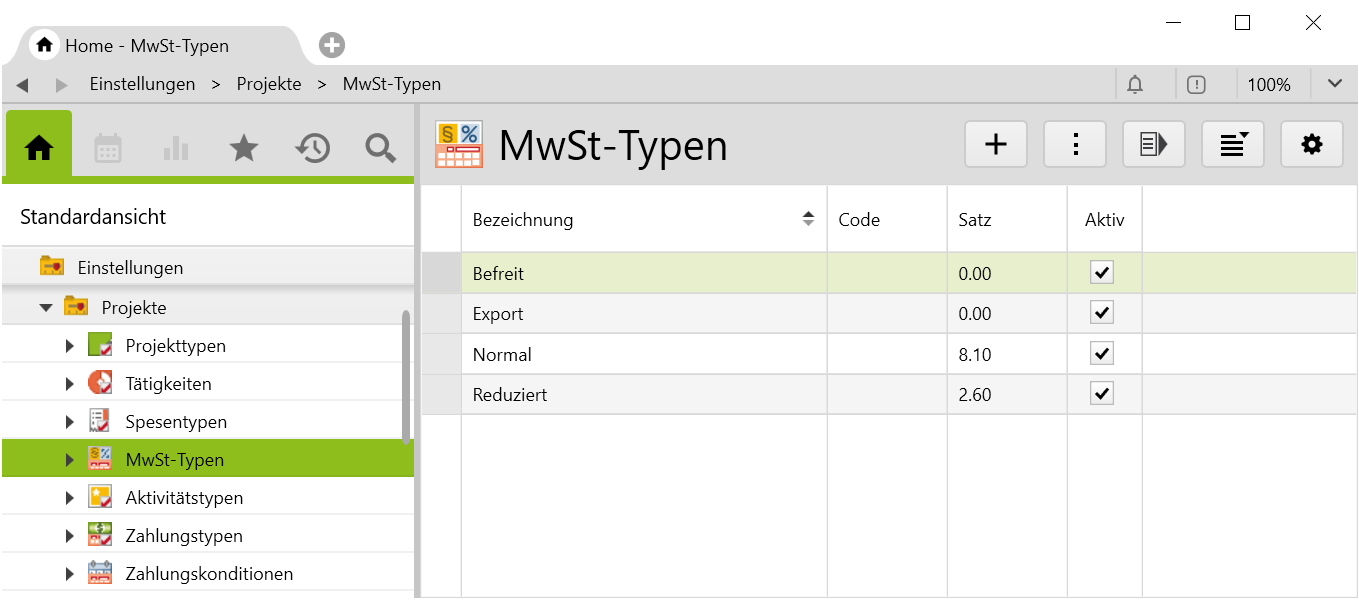Viewport: 1359px width, 600px height.
Task: Open the settings gear in the toolbar
Action: [1311, 145]
